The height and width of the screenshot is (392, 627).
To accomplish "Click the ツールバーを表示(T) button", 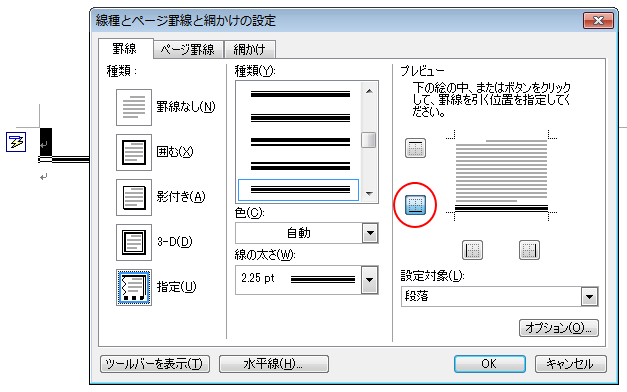I will [x=155, y=364].
